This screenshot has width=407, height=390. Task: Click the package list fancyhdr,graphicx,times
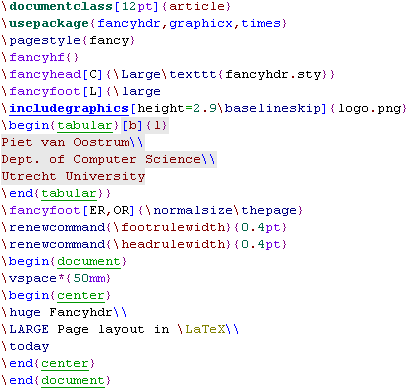pyautogui.click(x=189, y=23)
